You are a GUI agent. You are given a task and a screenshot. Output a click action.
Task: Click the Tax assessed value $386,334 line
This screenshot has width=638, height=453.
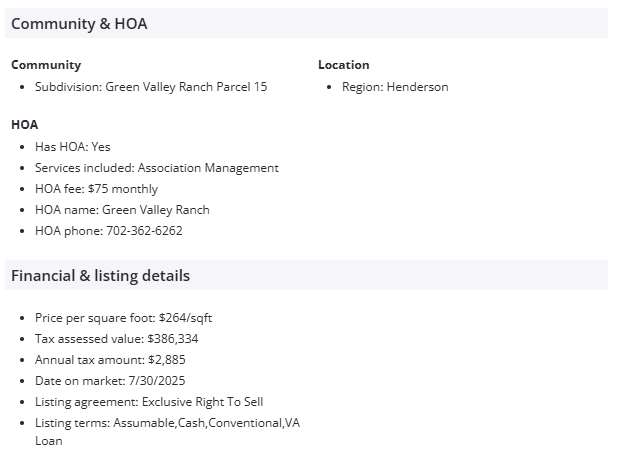[x=116, y=339]
